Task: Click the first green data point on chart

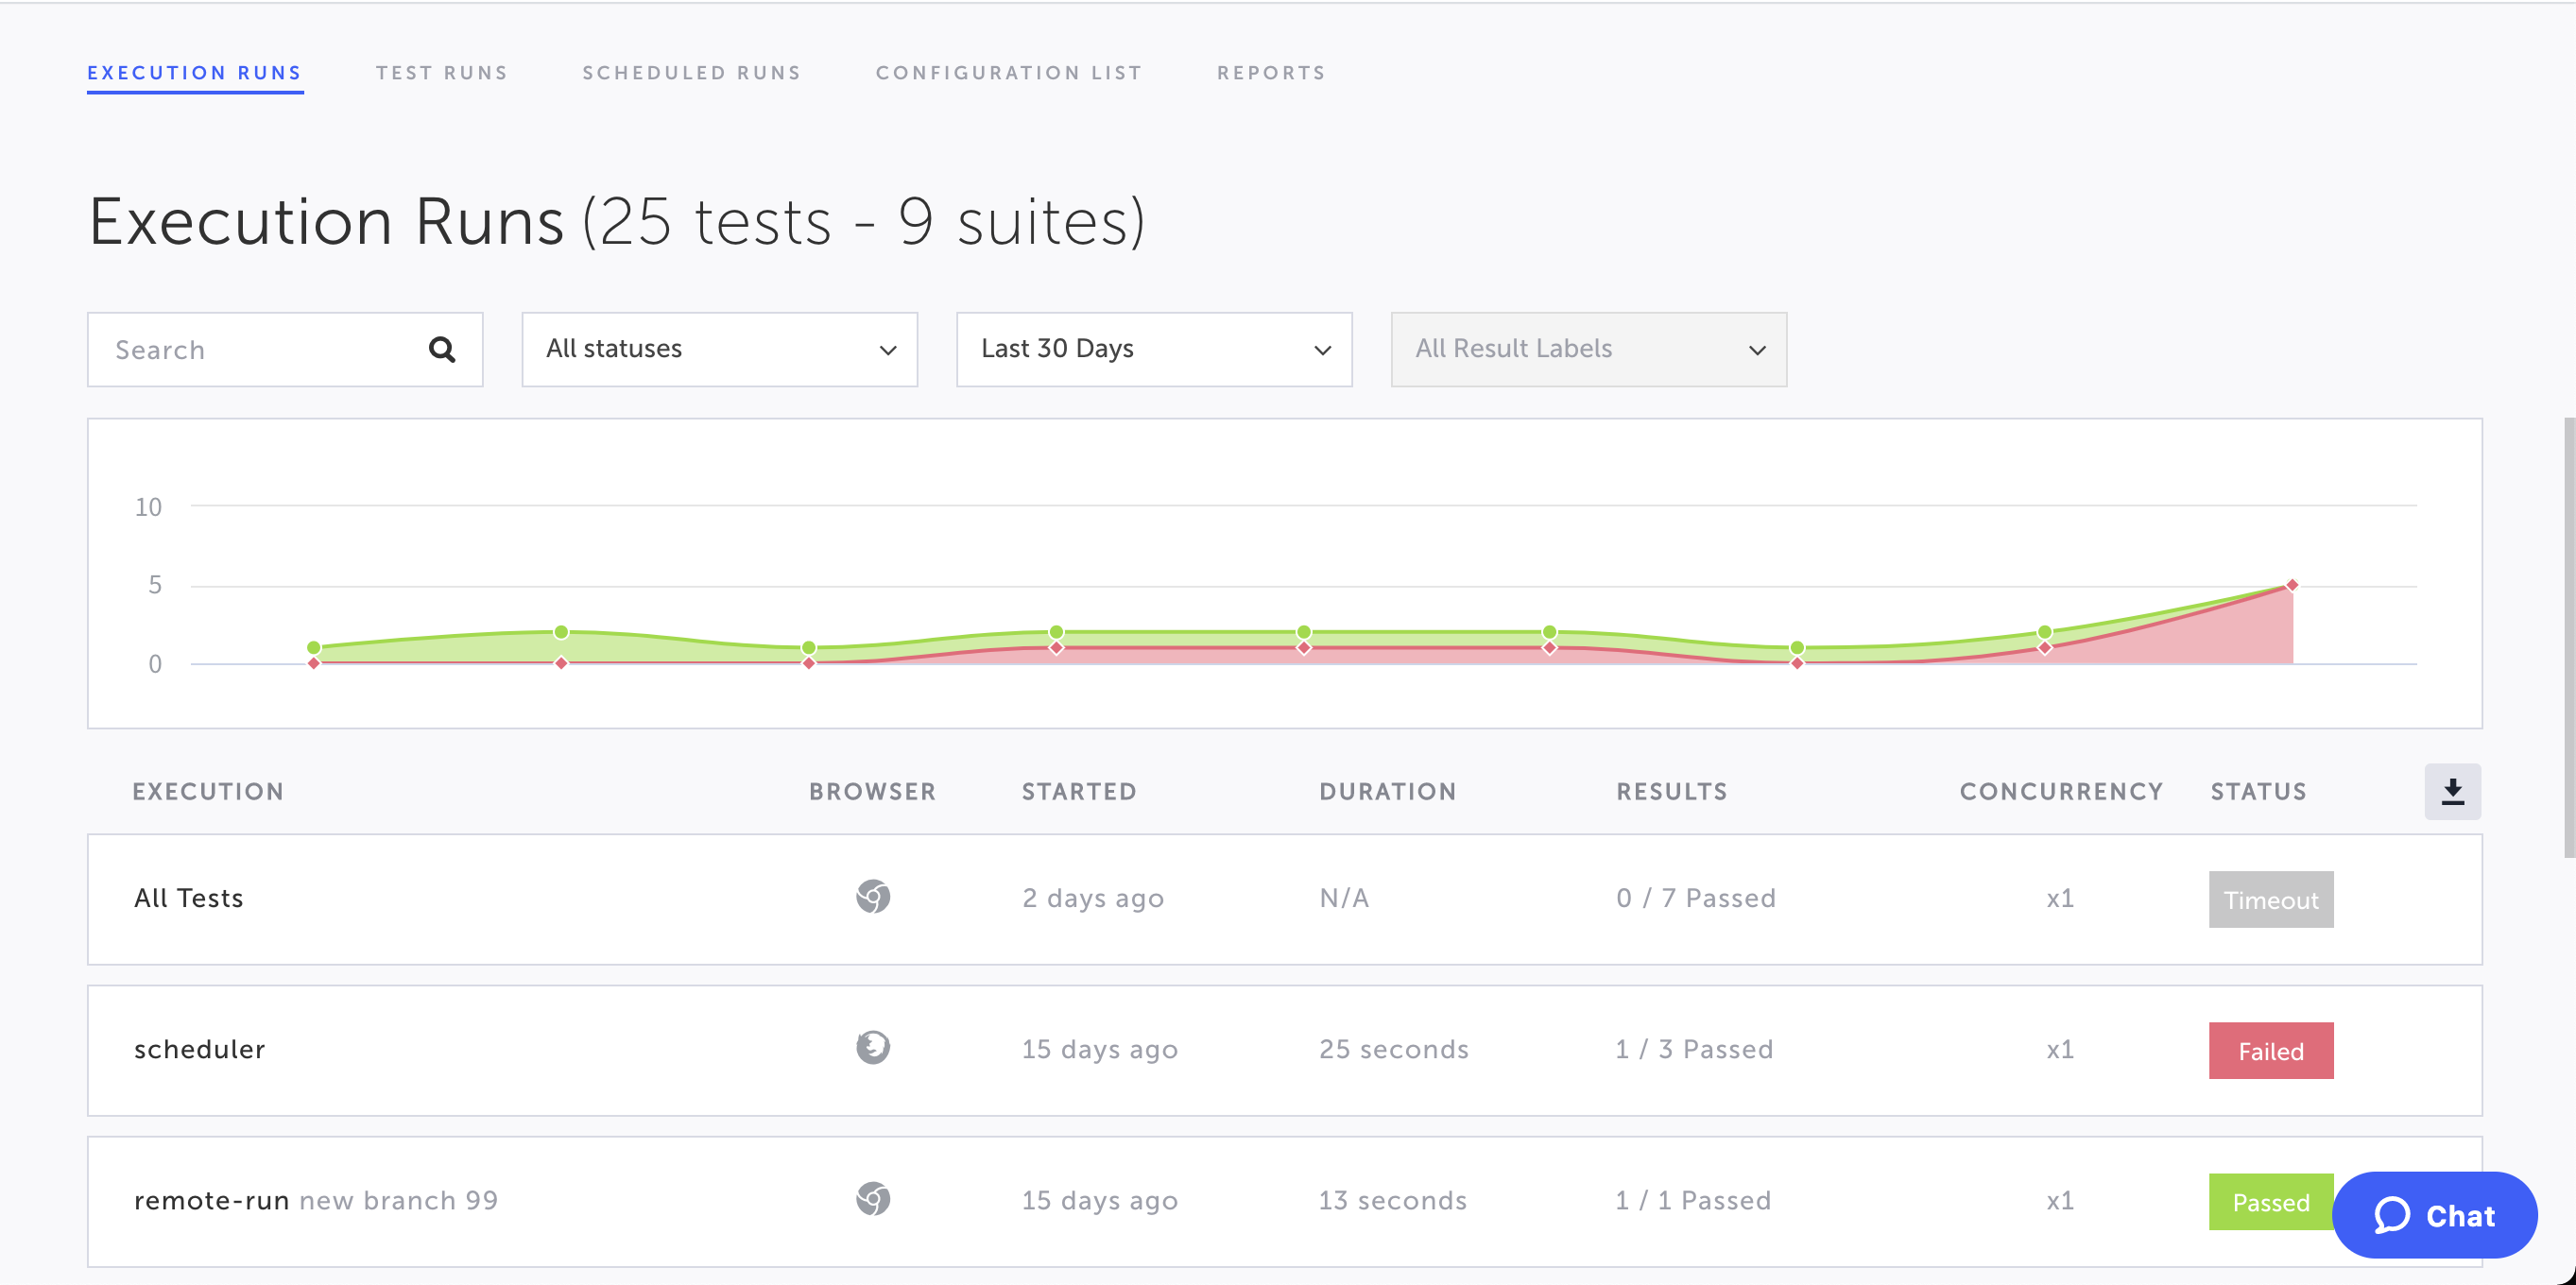Action: [314, 647]
